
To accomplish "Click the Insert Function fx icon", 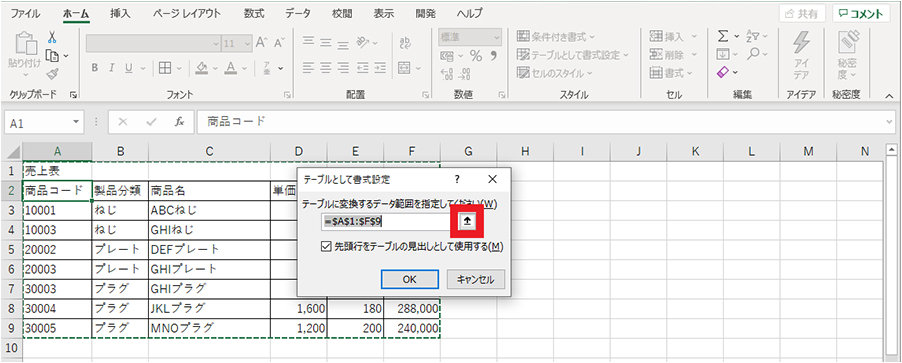I will pyautogui.click(x=180, y=122).
